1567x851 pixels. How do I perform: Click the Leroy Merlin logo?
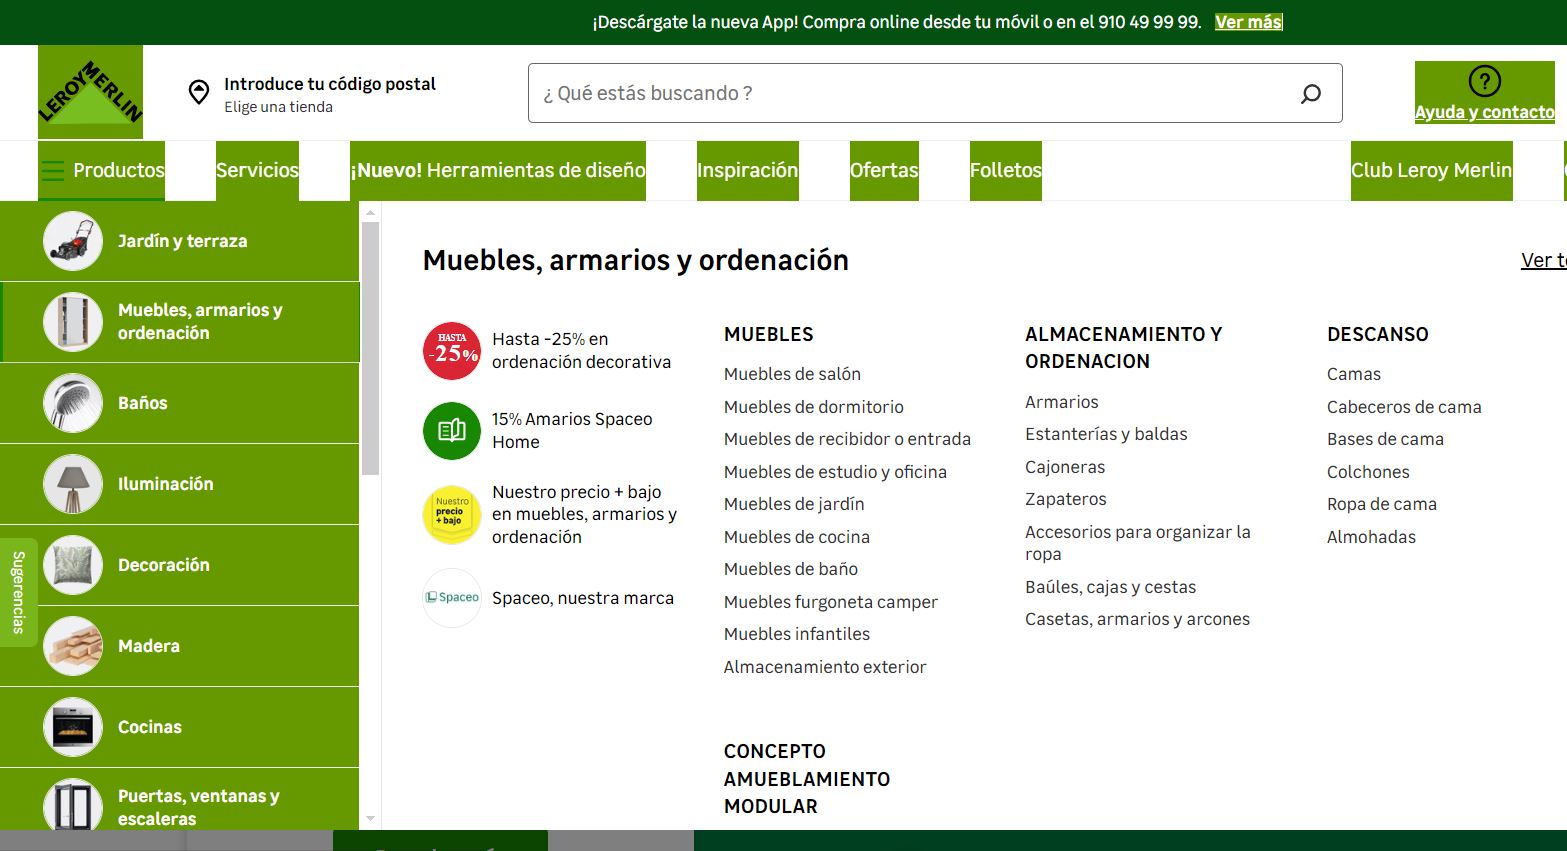[x=90, y=92]
